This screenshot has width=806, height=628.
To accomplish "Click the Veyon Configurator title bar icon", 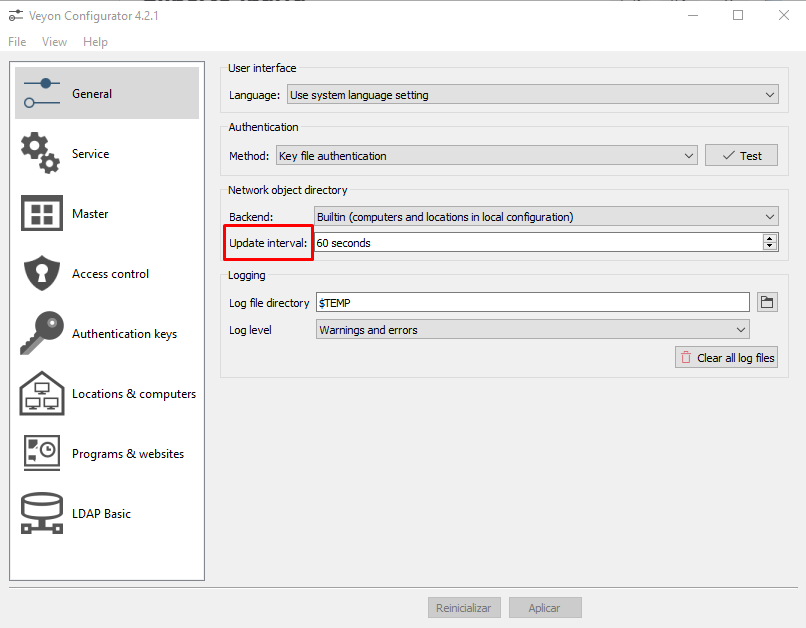I will point(16,15).
